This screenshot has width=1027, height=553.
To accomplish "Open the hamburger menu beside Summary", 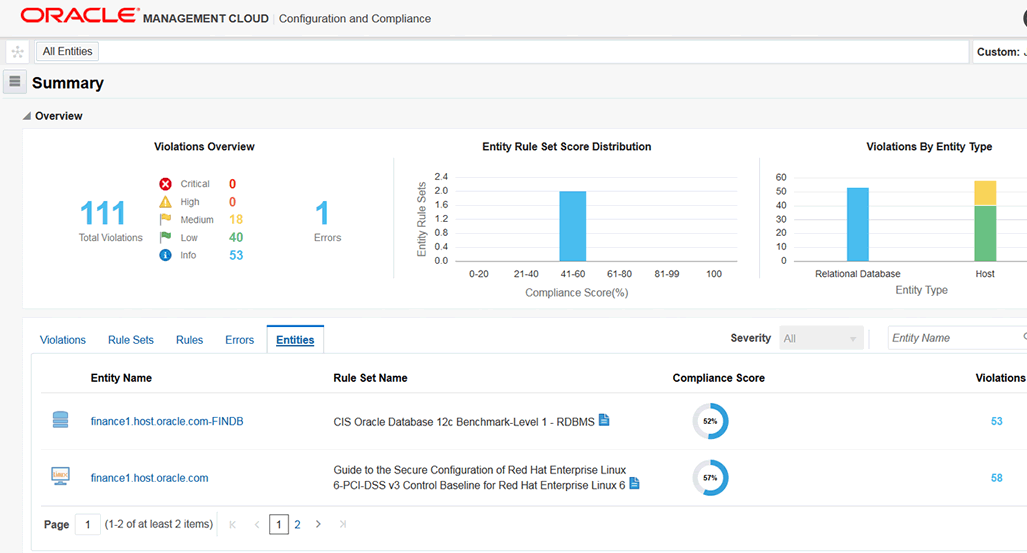I will 14,82.
